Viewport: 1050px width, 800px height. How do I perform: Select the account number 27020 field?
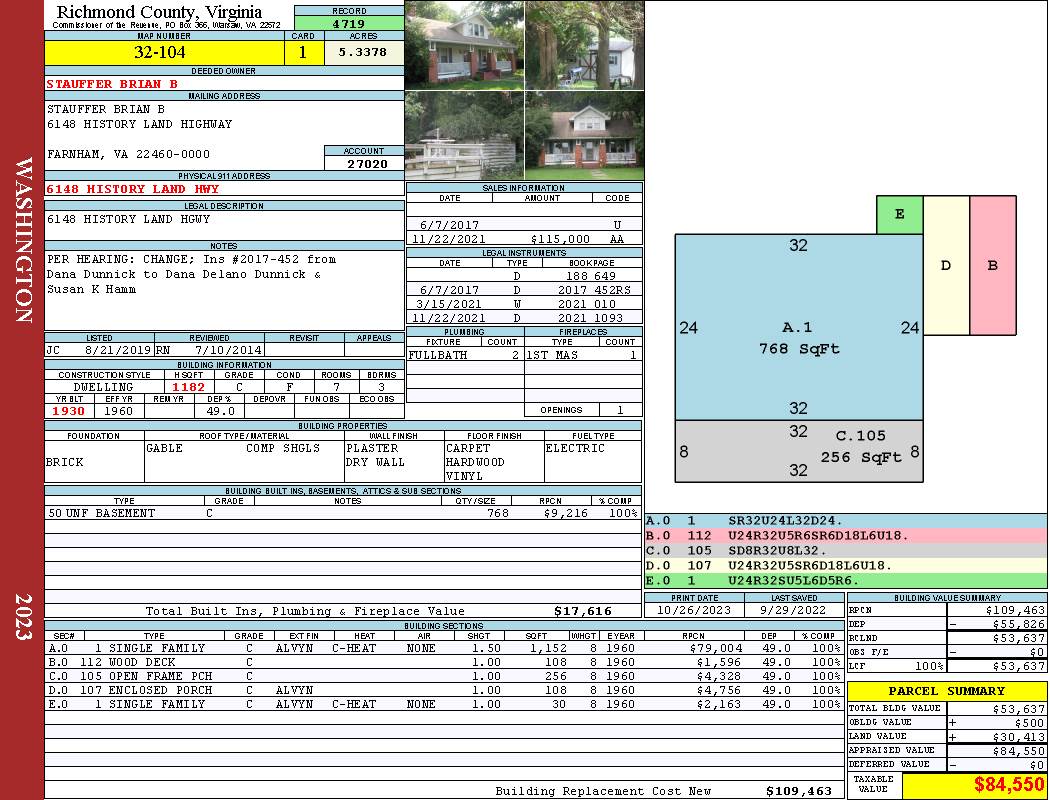coord(364,163)
